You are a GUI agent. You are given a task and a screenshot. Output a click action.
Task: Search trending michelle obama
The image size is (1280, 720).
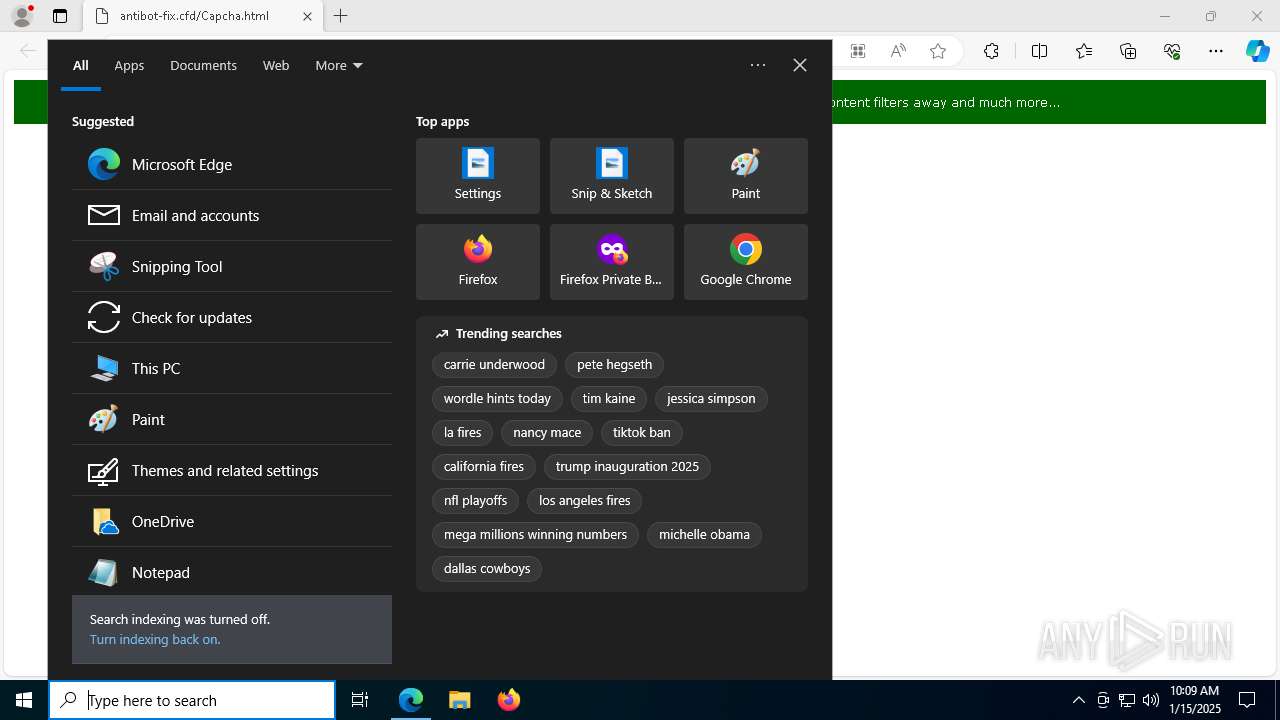pyautogui.click(x=704, y=534)
